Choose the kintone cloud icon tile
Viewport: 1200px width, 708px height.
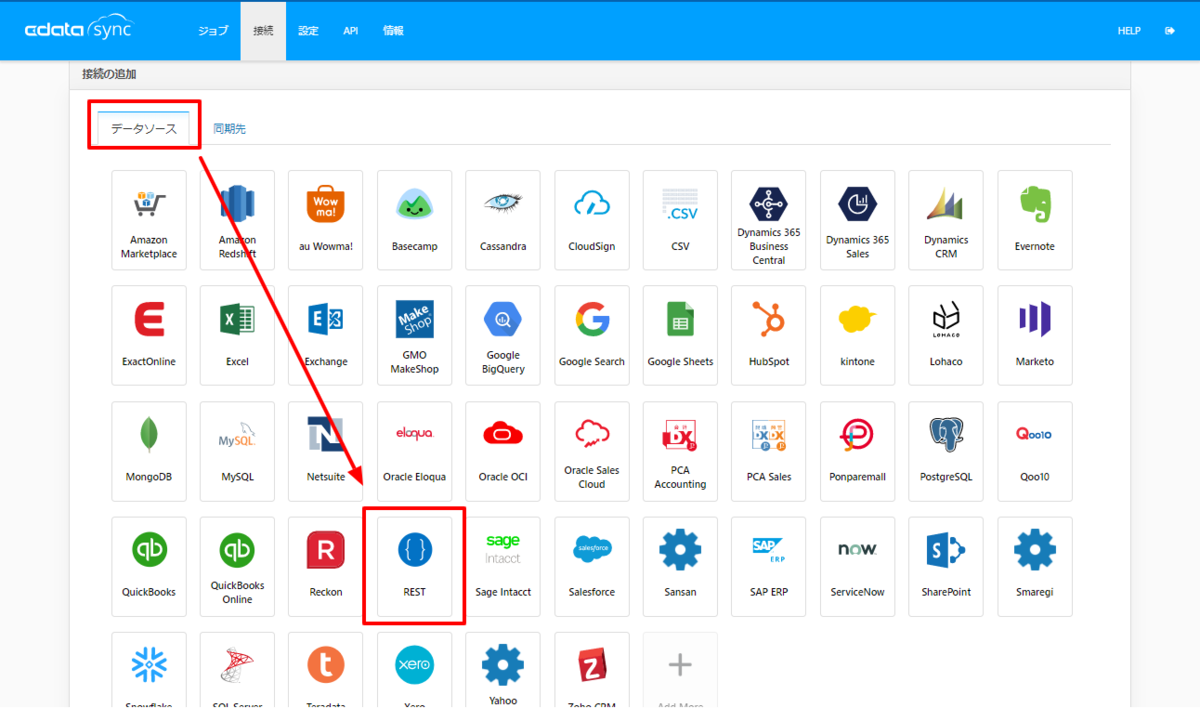click(857, 335)
